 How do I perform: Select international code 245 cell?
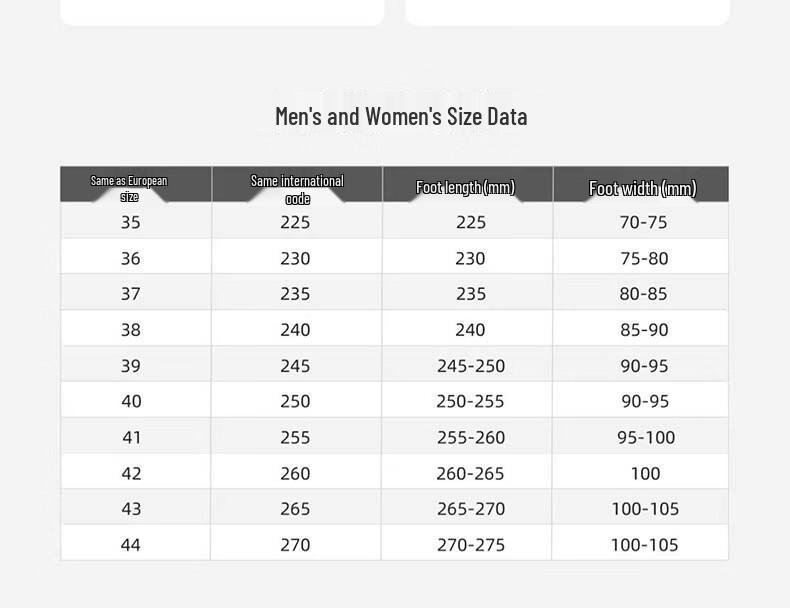pyautogui.click(x=297, y=364)
